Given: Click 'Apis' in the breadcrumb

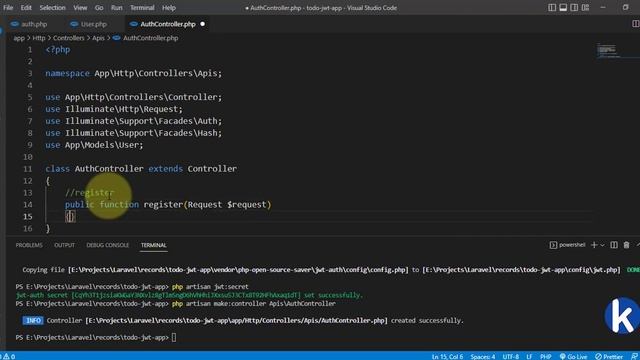Looking at the screenshot, I should (98, 38).
